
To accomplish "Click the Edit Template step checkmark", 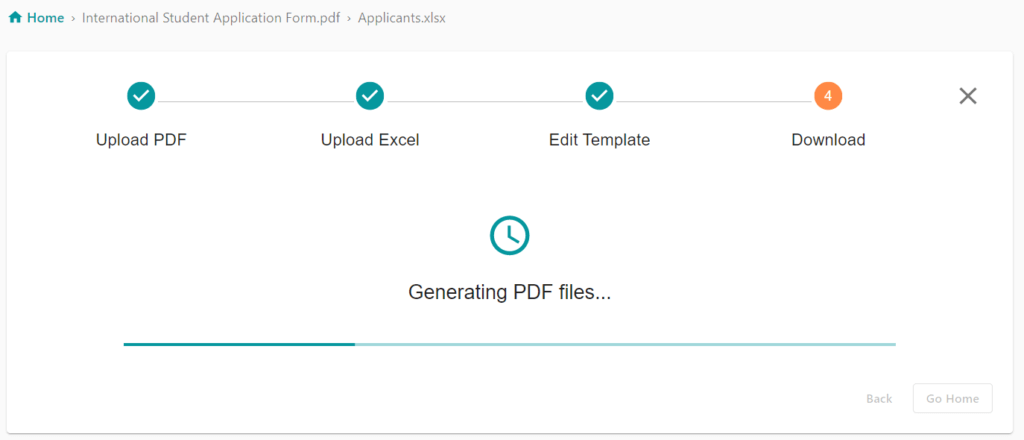I will point(599,96).
